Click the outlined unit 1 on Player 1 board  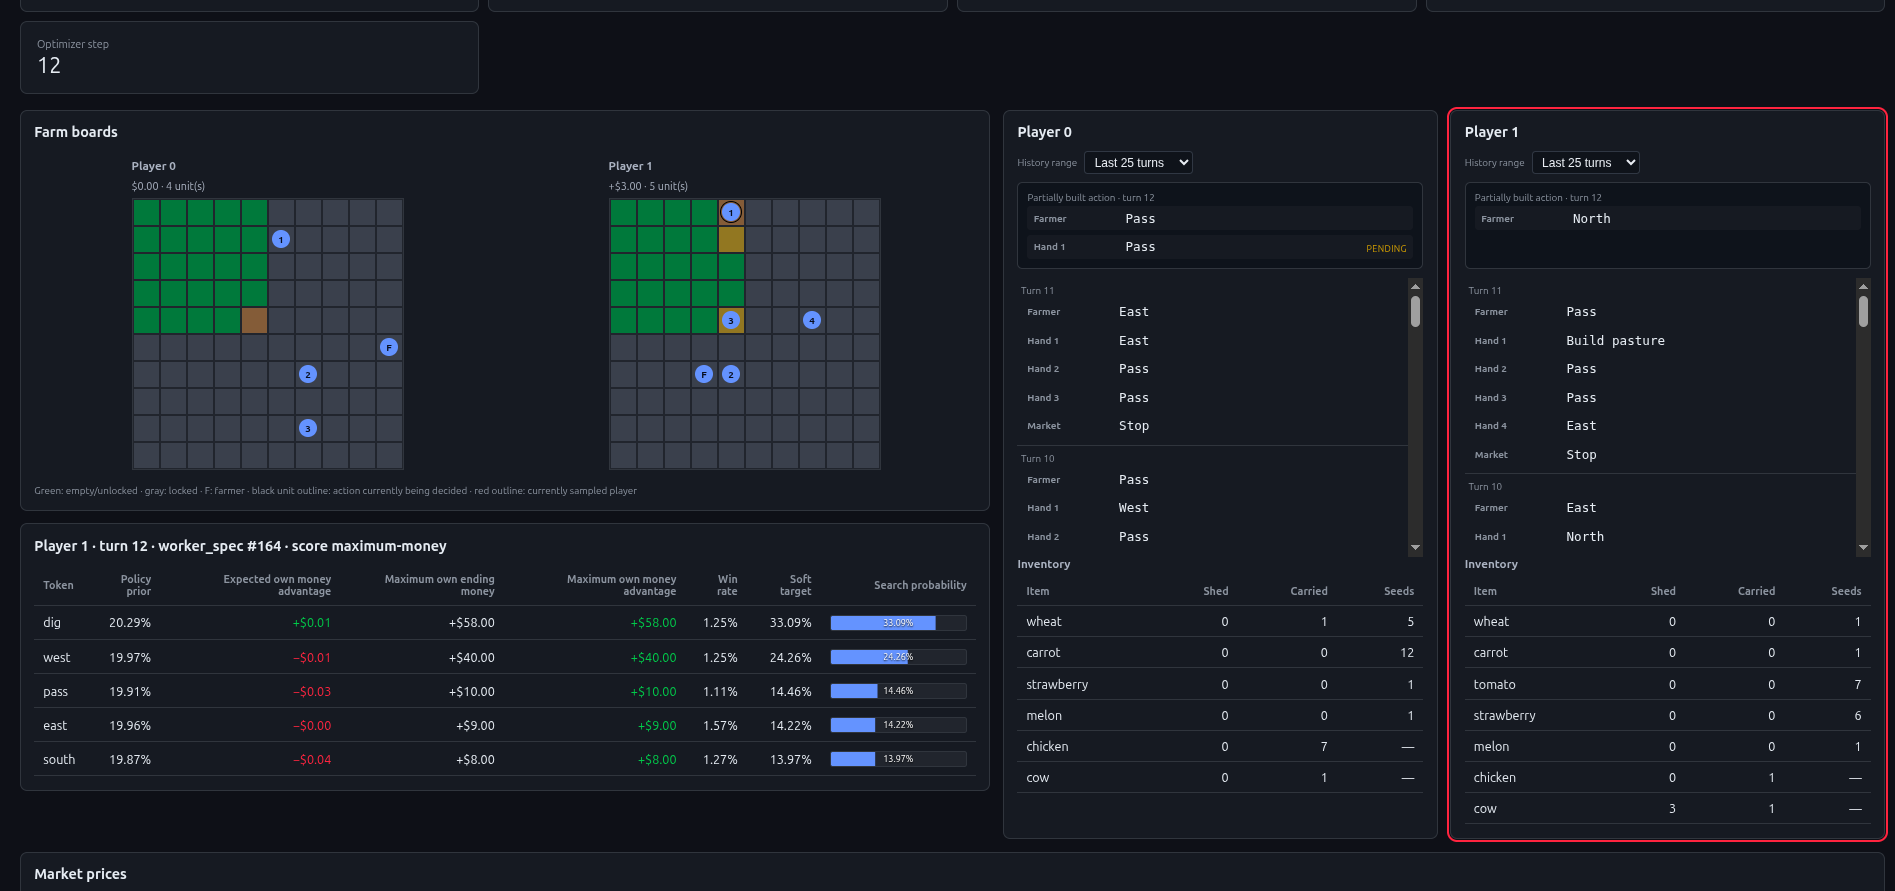[731, 212]
